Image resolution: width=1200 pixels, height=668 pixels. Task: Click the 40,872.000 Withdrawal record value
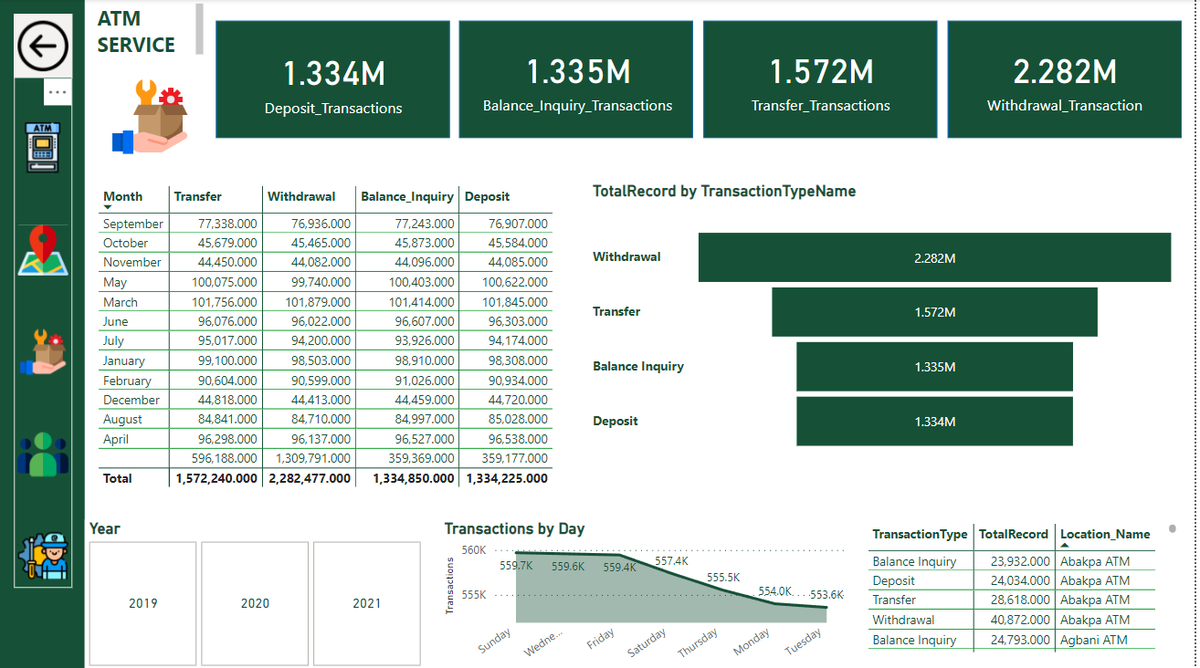pos(1018,620)
